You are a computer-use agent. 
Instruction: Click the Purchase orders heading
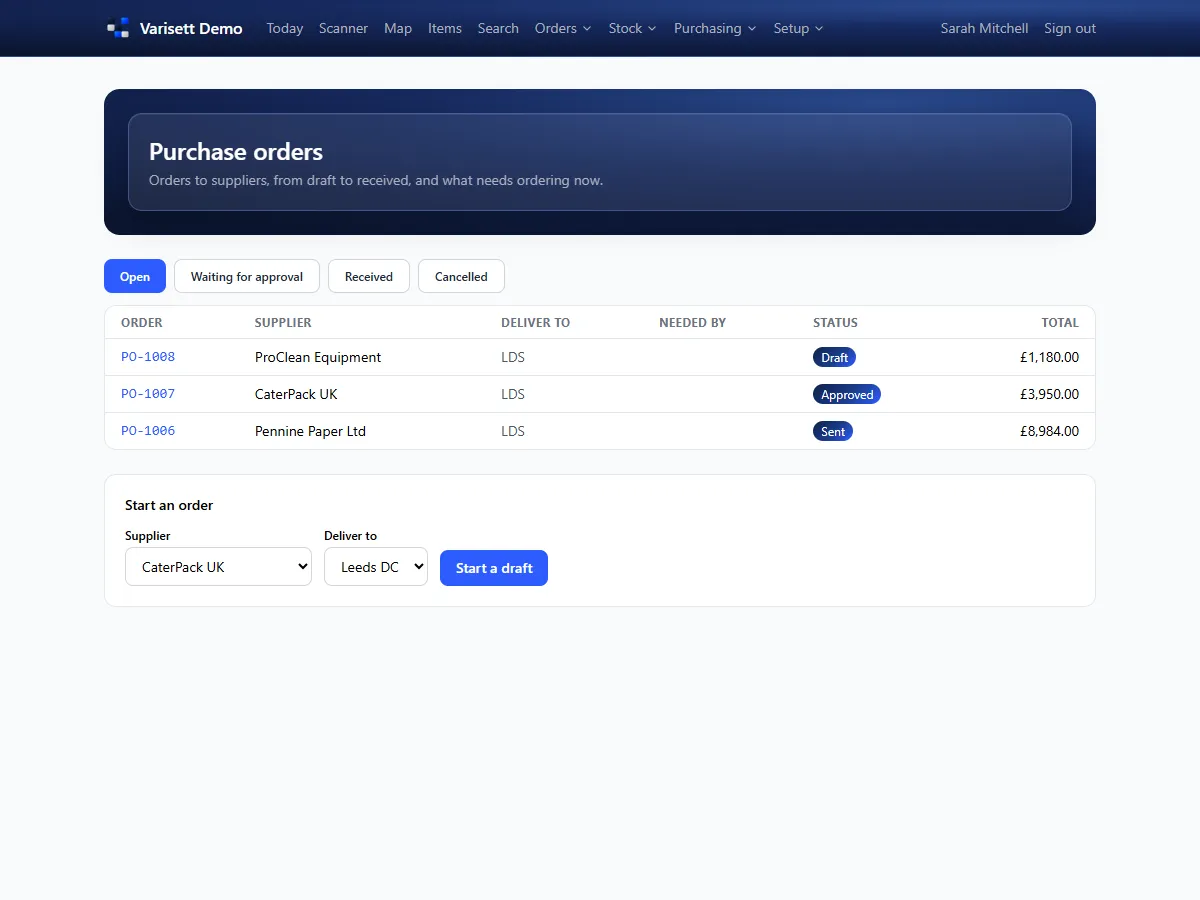236,152
